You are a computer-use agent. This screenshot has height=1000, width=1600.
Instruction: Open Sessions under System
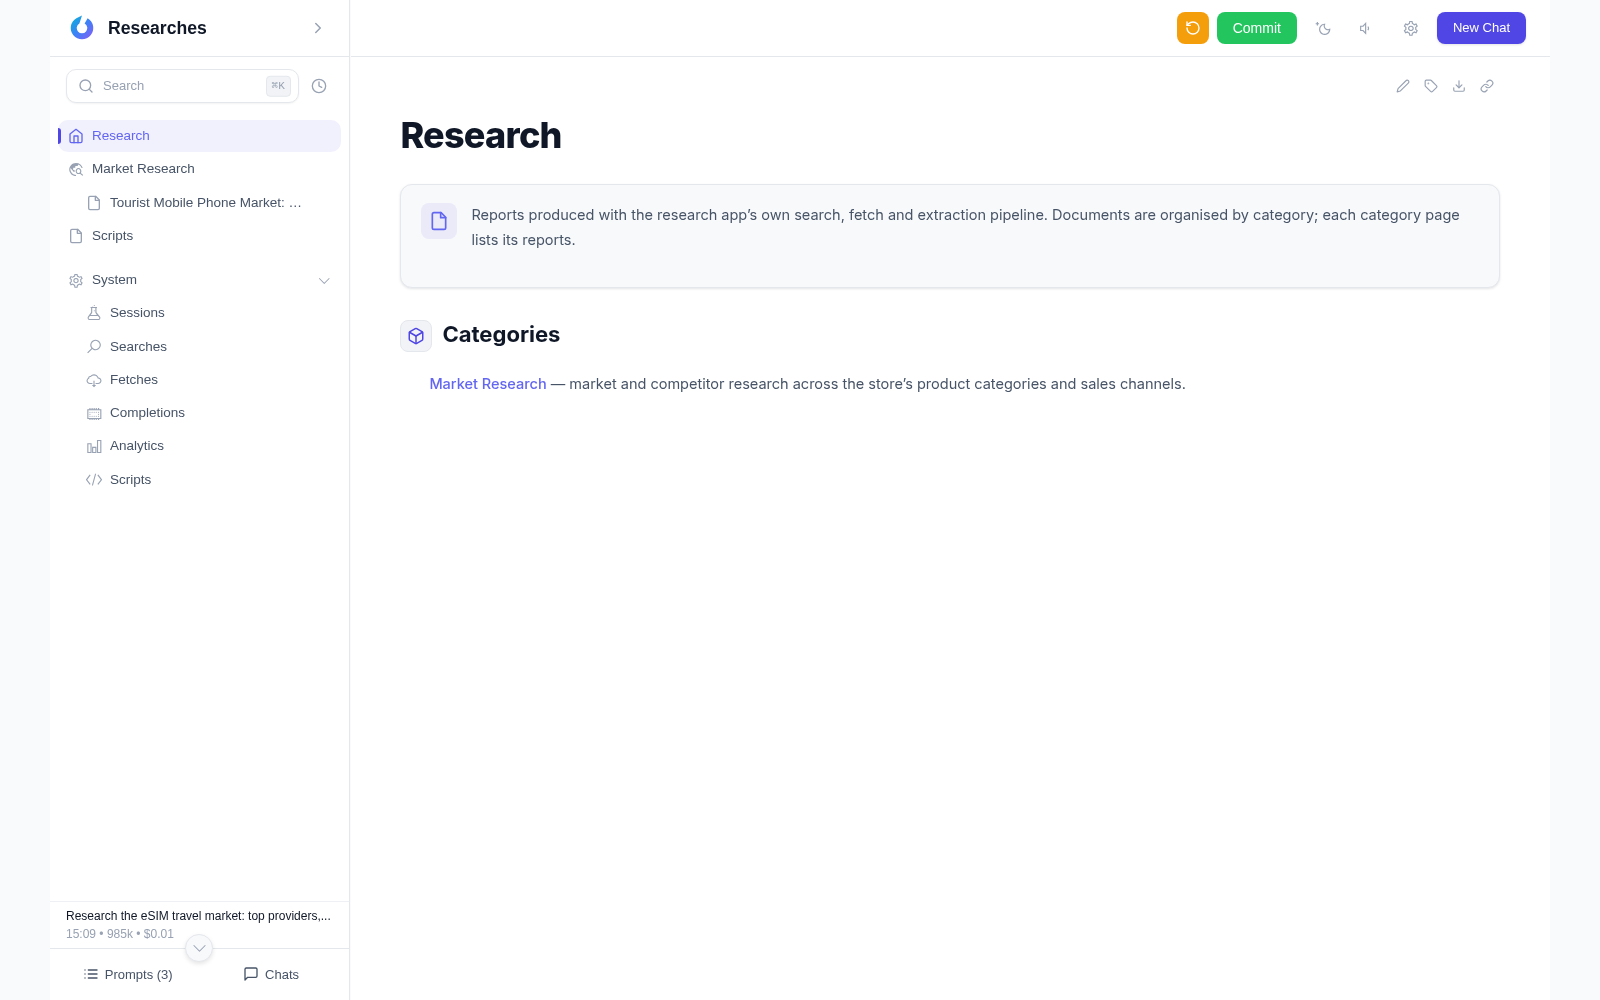pyautogui.click(x=199, y=313)
